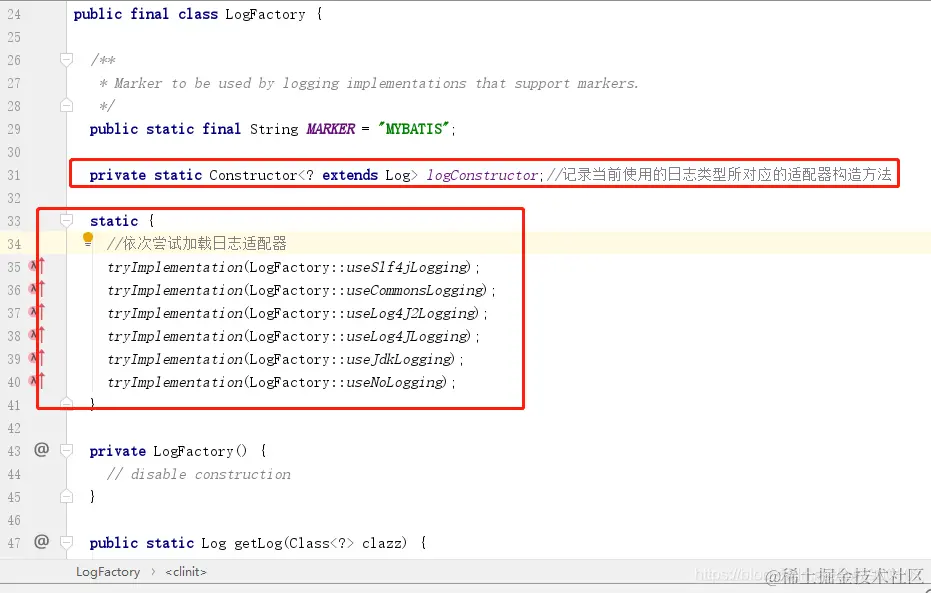Image resolution: width=931 pixels, height=593 pixels.
Task: Click line number 24 in the gutter
Action: (14, 14)
